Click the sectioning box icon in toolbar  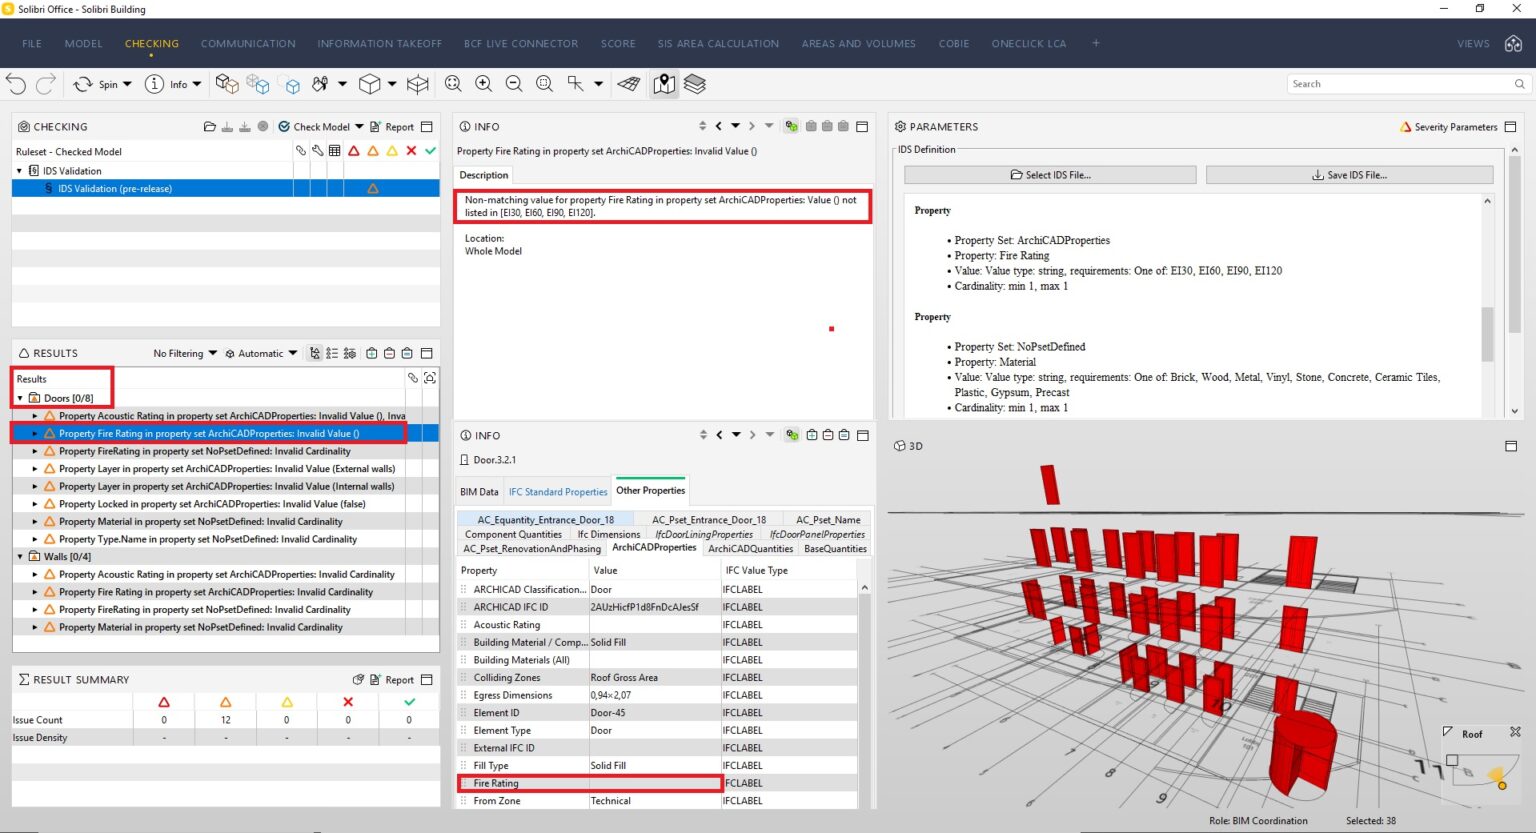418,84
